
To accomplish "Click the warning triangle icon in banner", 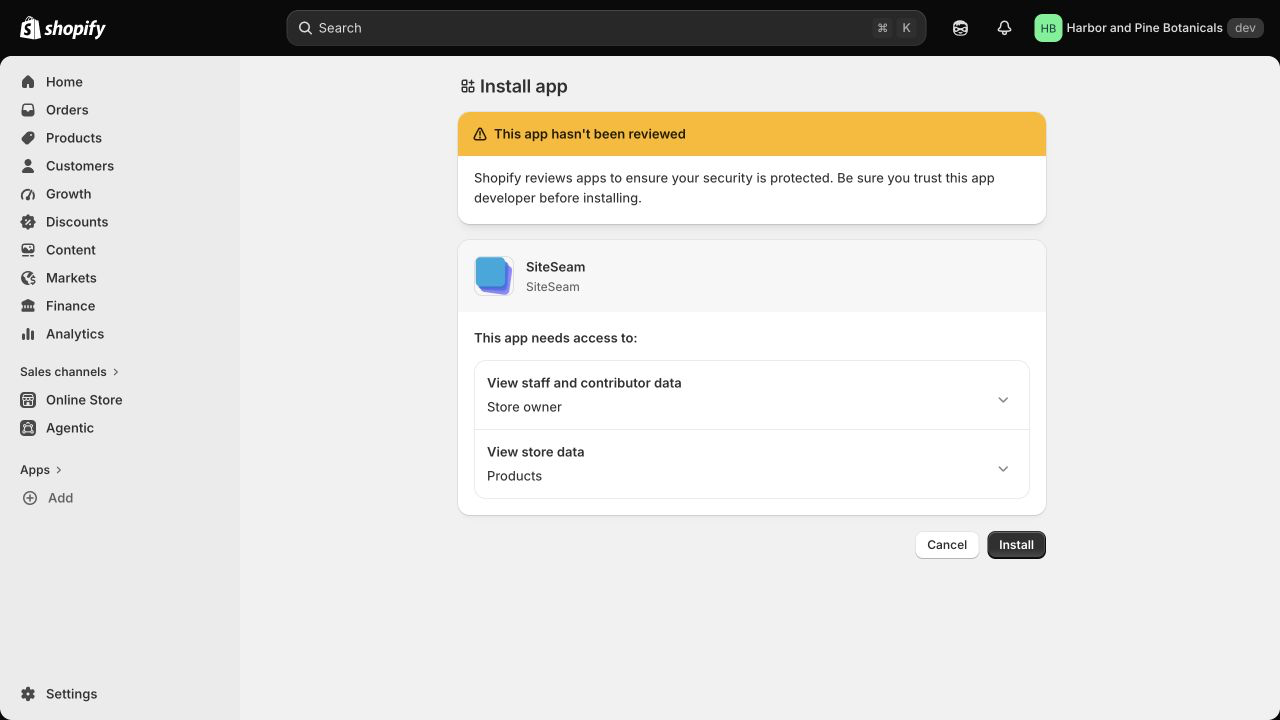I will pyautogui.click(x=480, y=134).
